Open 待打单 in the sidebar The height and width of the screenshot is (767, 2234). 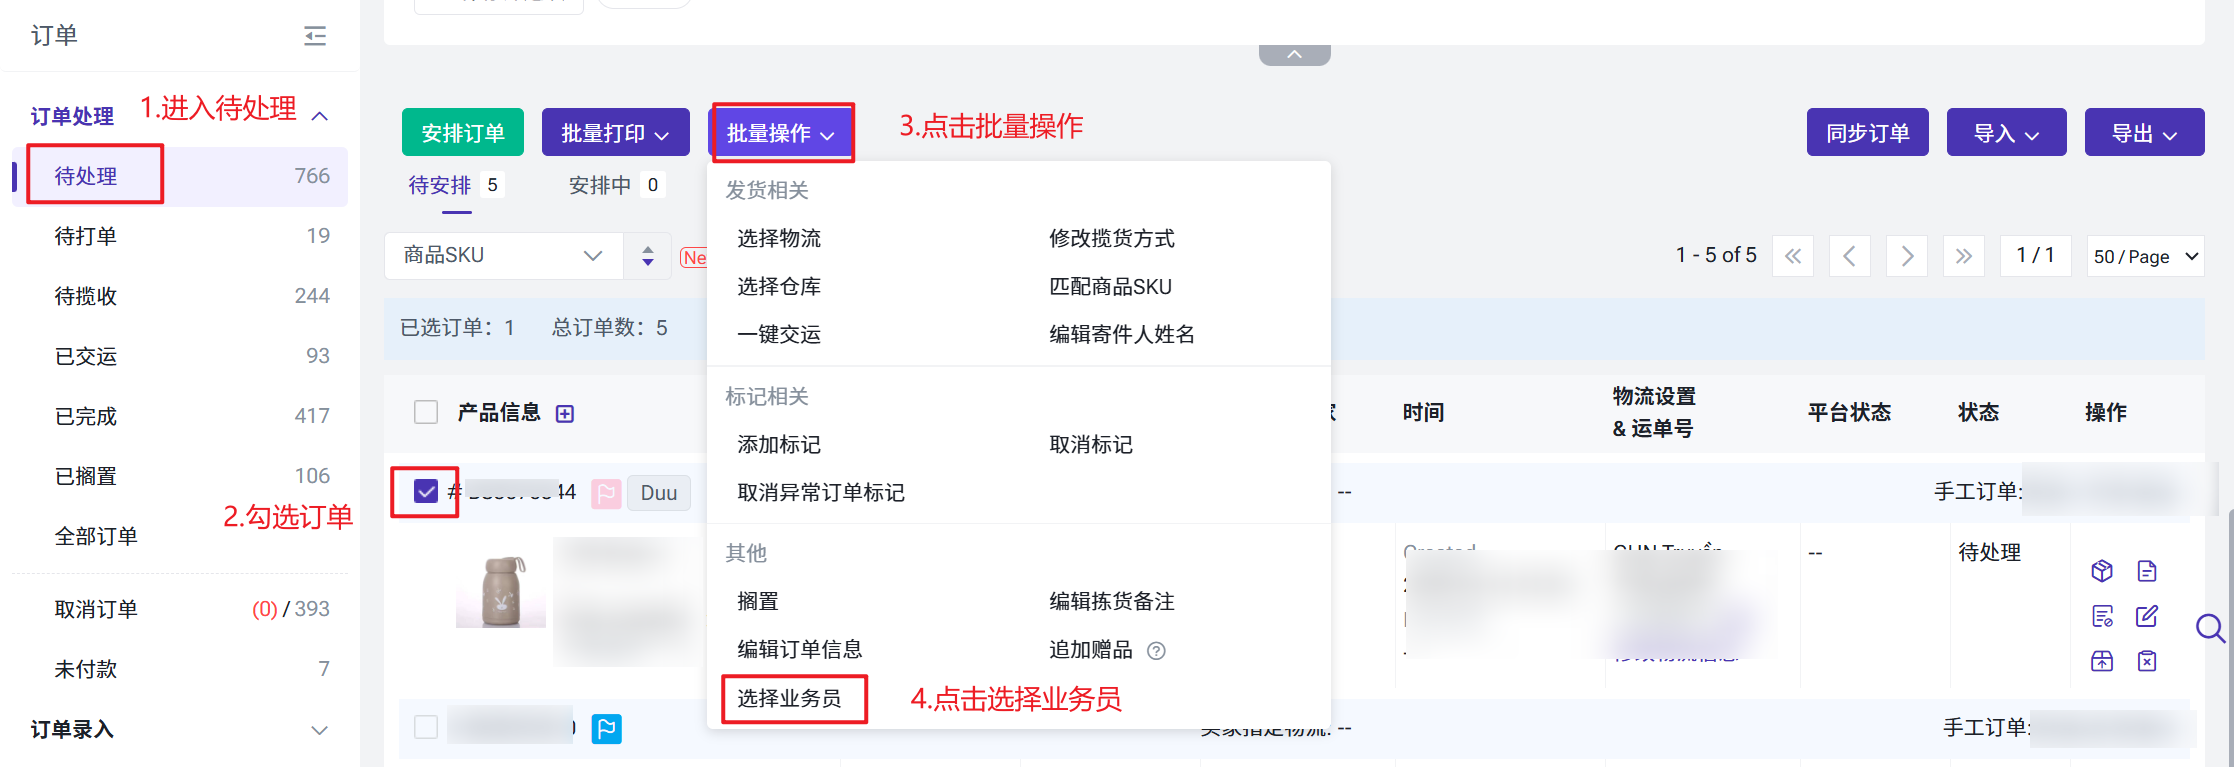86,236
